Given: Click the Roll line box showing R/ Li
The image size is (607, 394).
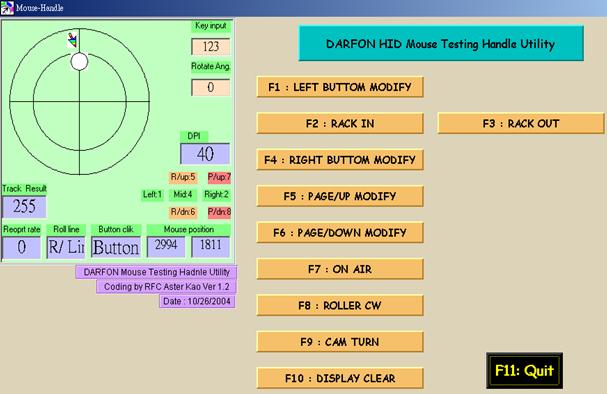Looking at the screenshot, I should pos(66,247).
